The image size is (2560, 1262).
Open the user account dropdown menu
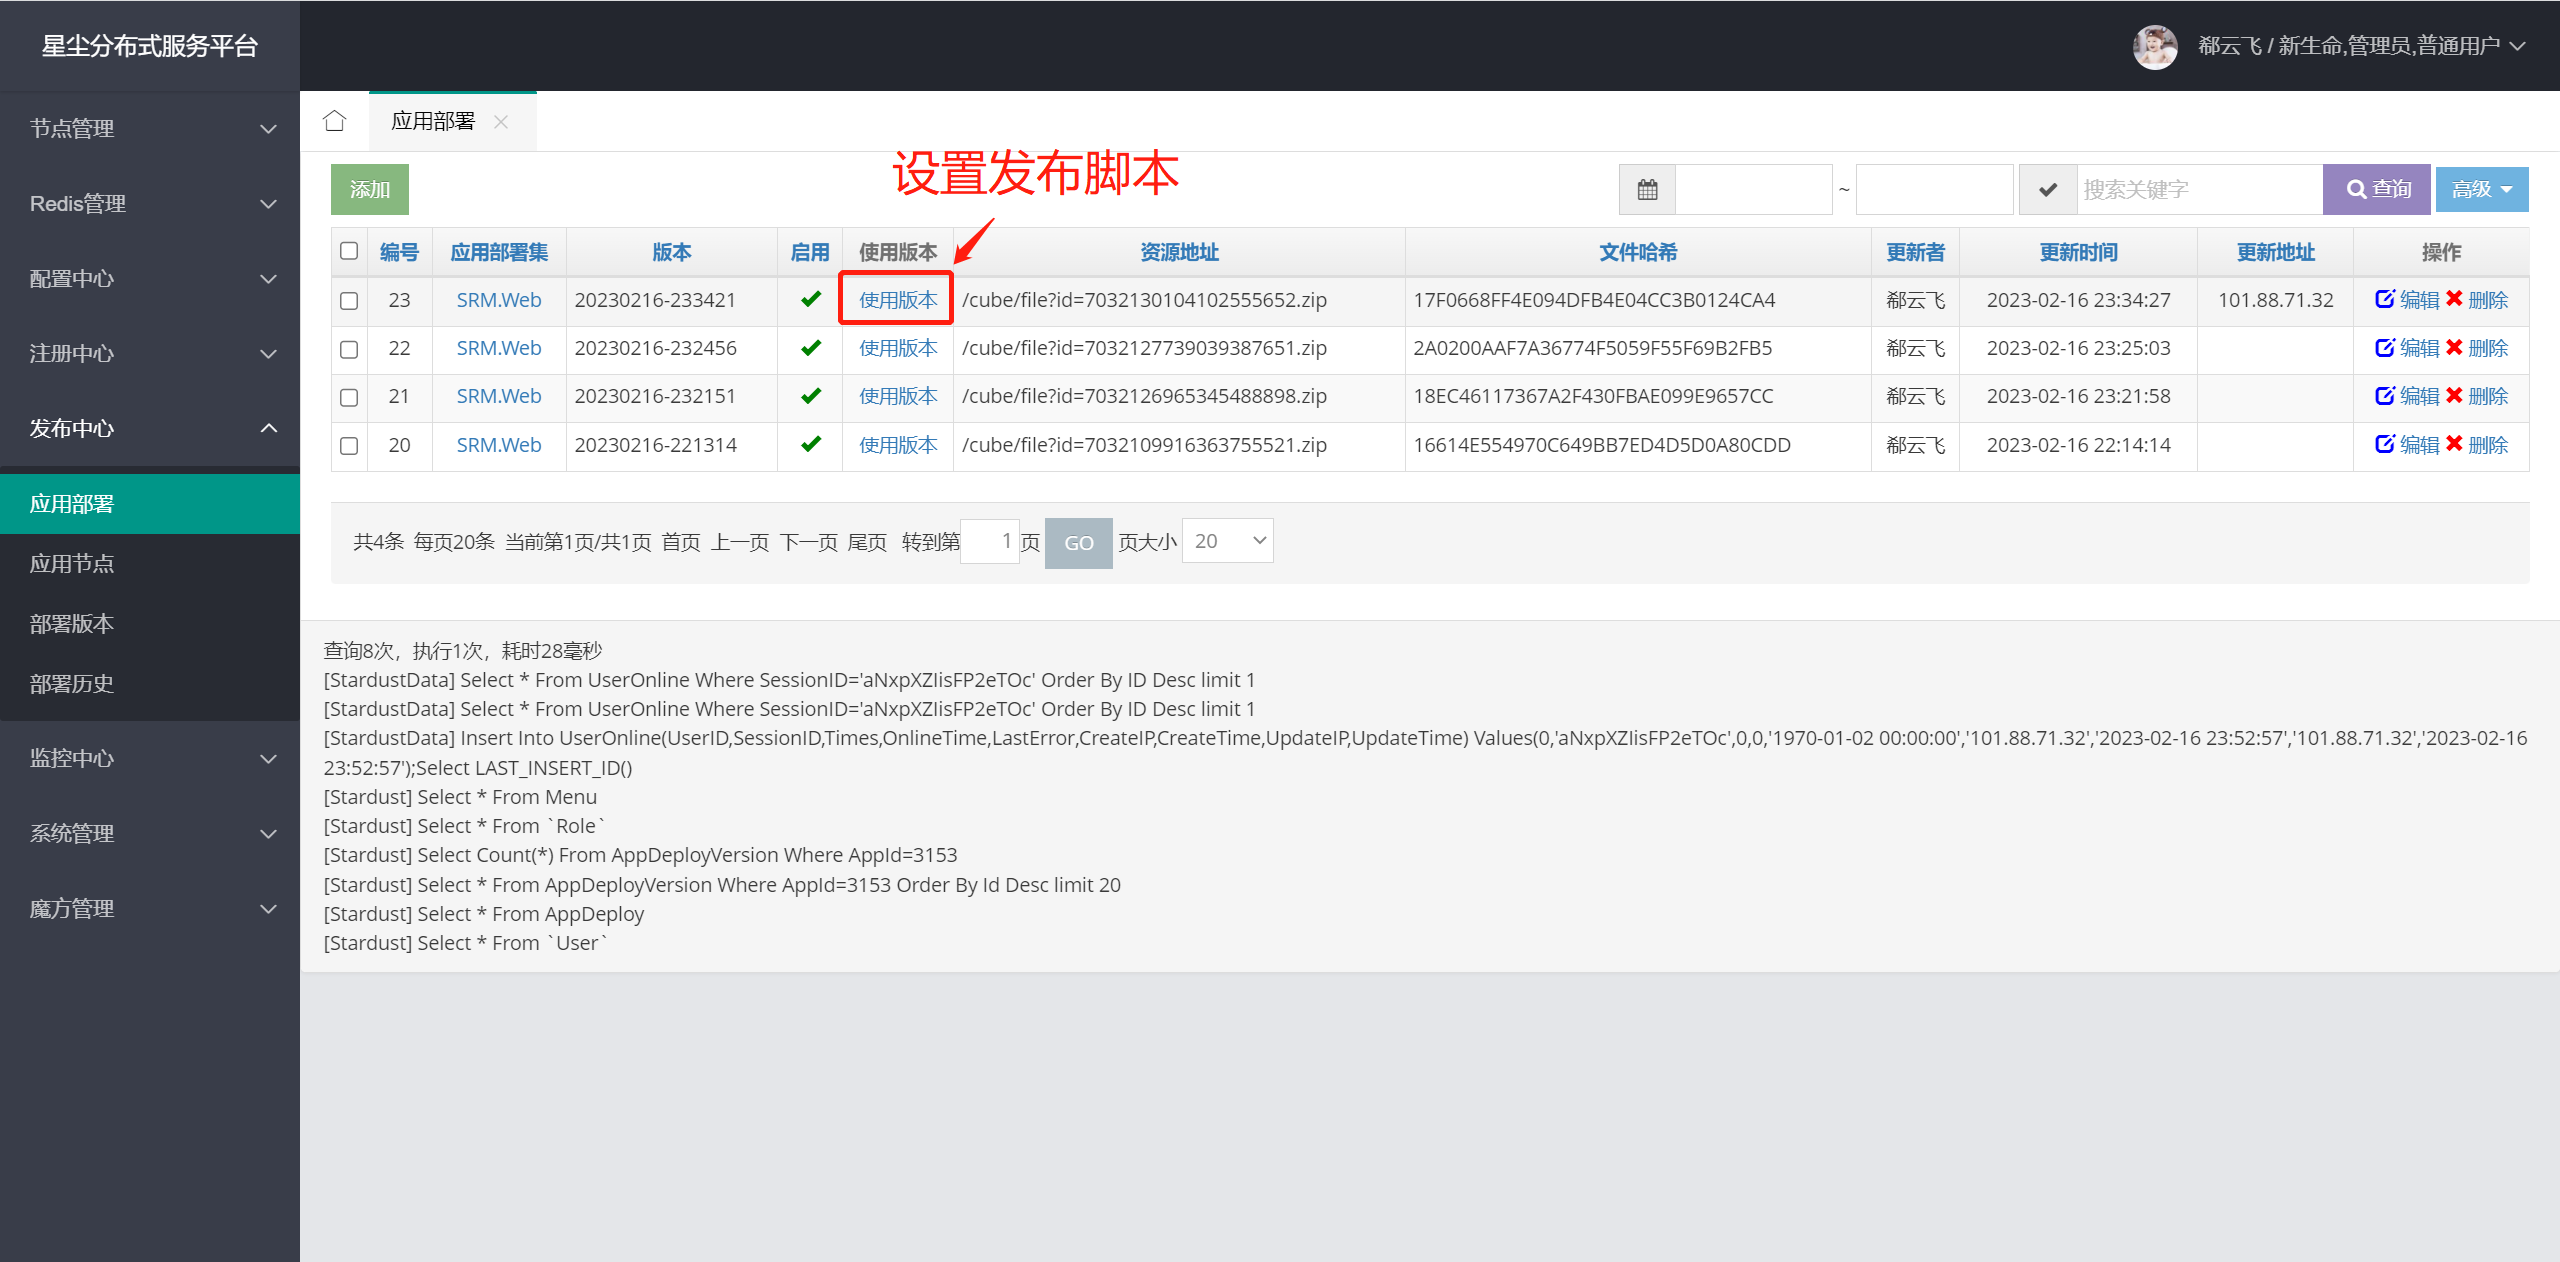point(2361,46)
